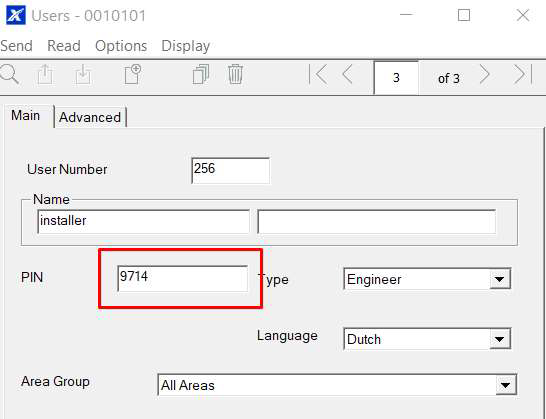Open the Send menu

click(16, 46)
